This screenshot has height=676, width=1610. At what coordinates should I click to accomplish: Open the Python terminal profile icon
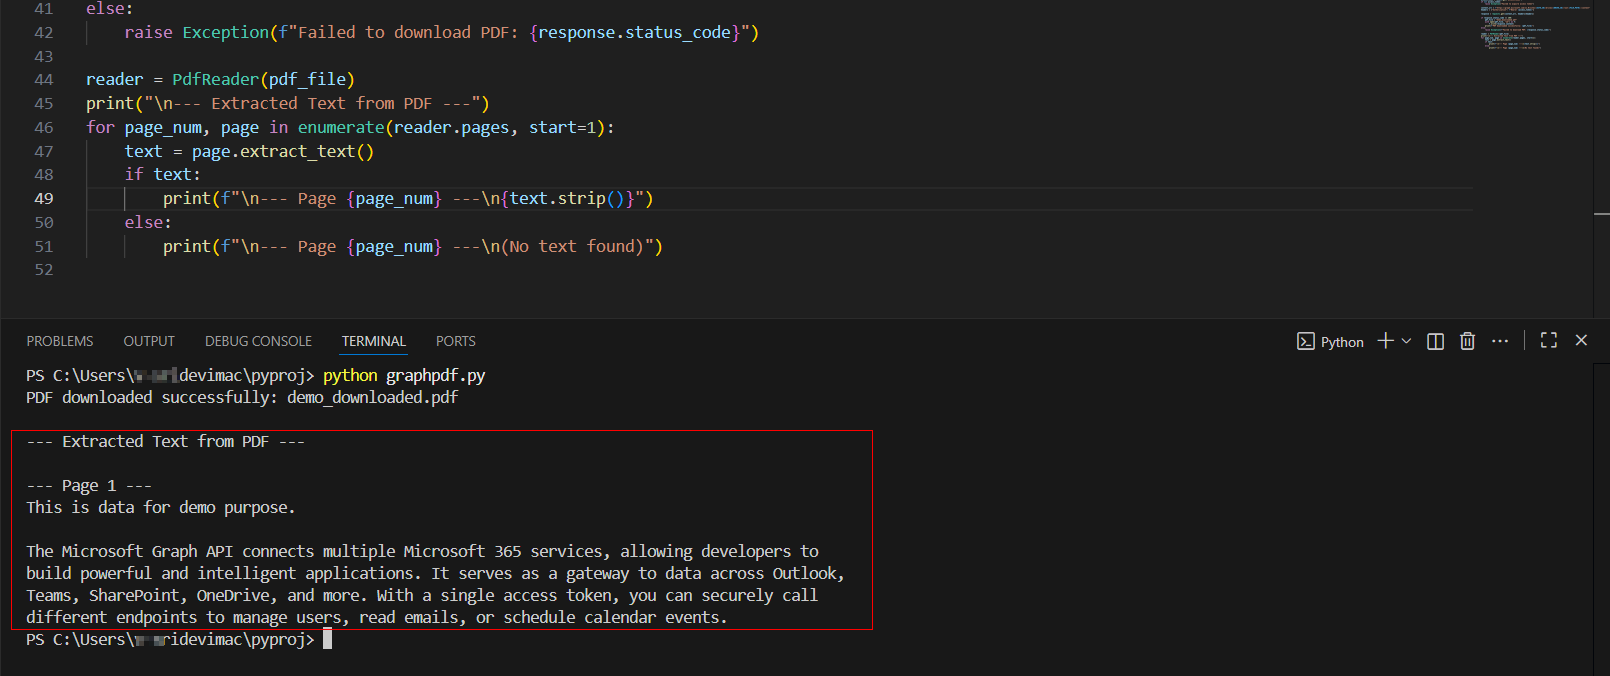[1305, 341]
